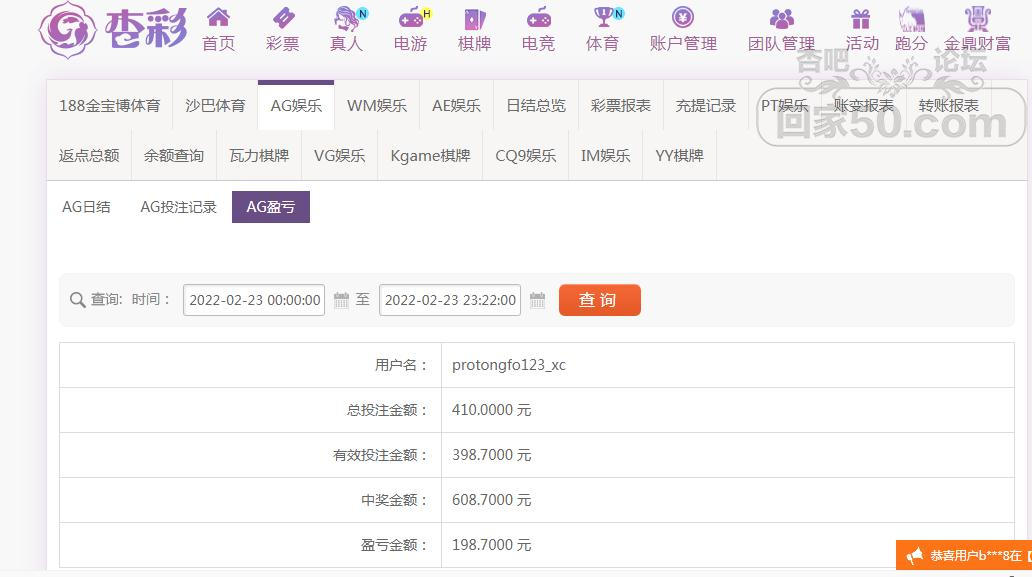Click the megaphone announcement icon
The height and width of the screenshot is (577, 1032).
[x=914, y=556]
